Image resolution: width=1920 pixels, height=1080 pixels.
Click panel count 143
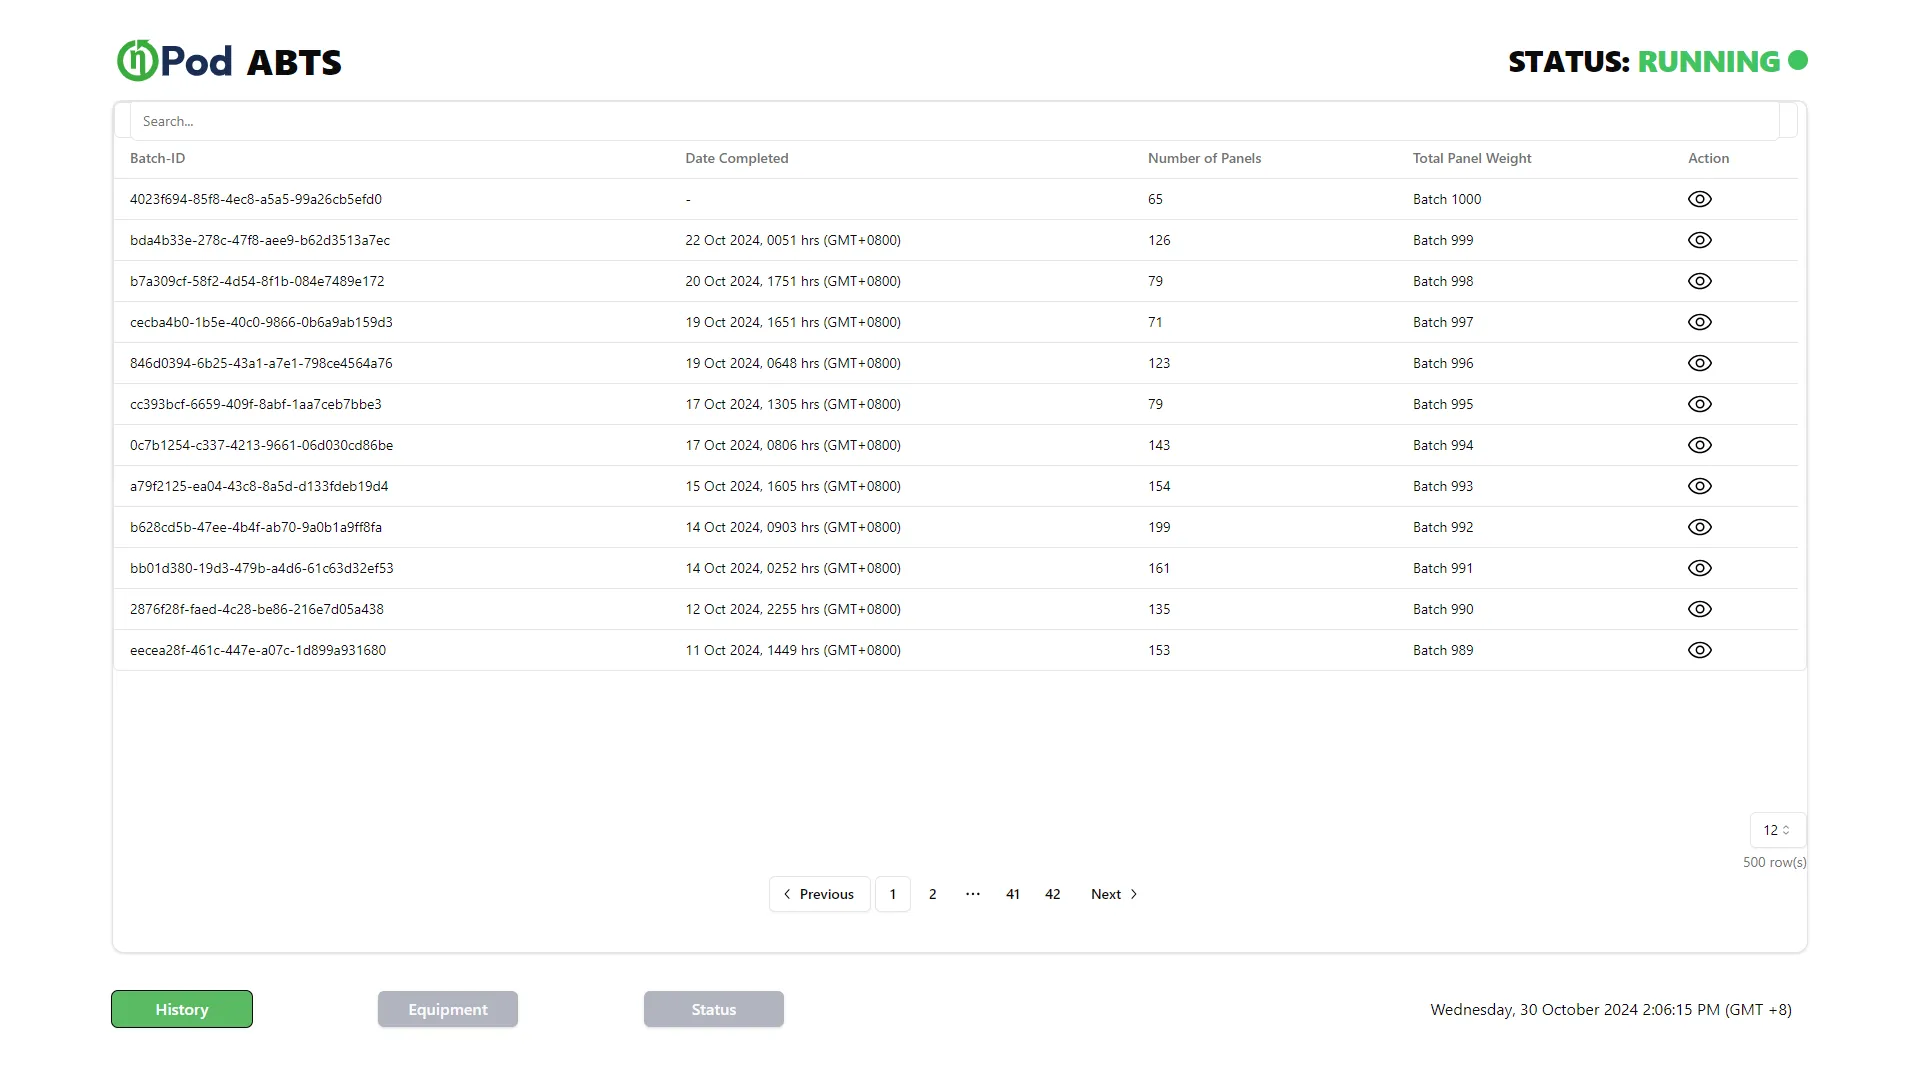coord(1159,445)
